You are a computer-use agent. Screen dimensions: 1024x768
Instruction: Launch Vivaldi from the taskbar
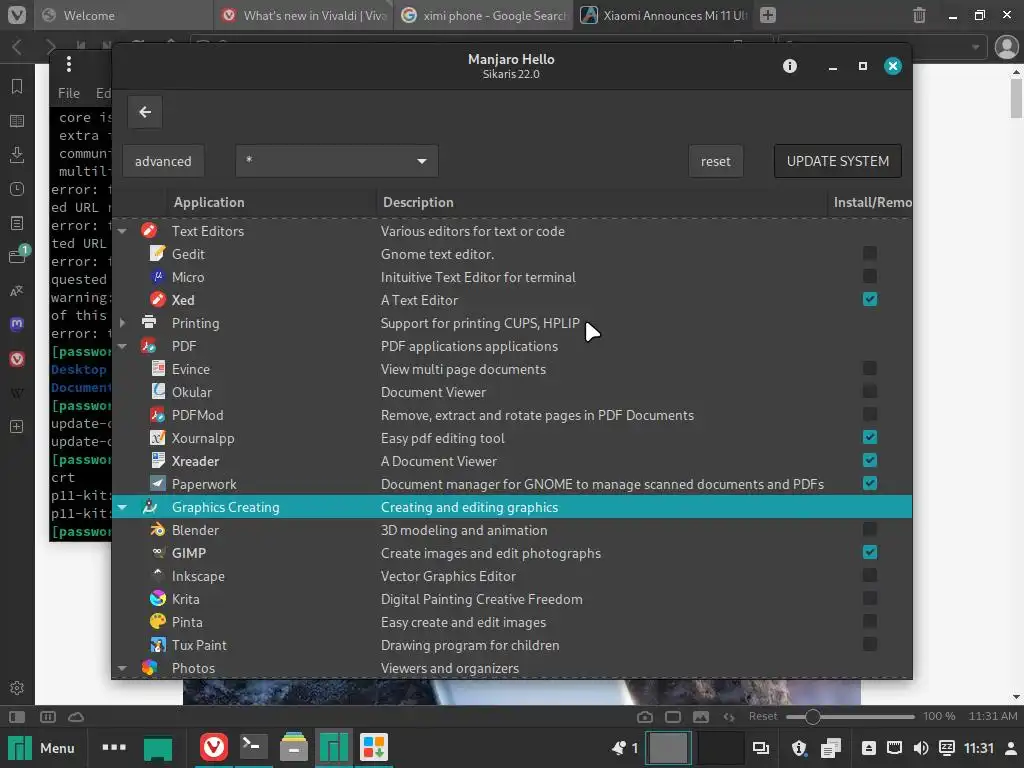pos(214,747)
